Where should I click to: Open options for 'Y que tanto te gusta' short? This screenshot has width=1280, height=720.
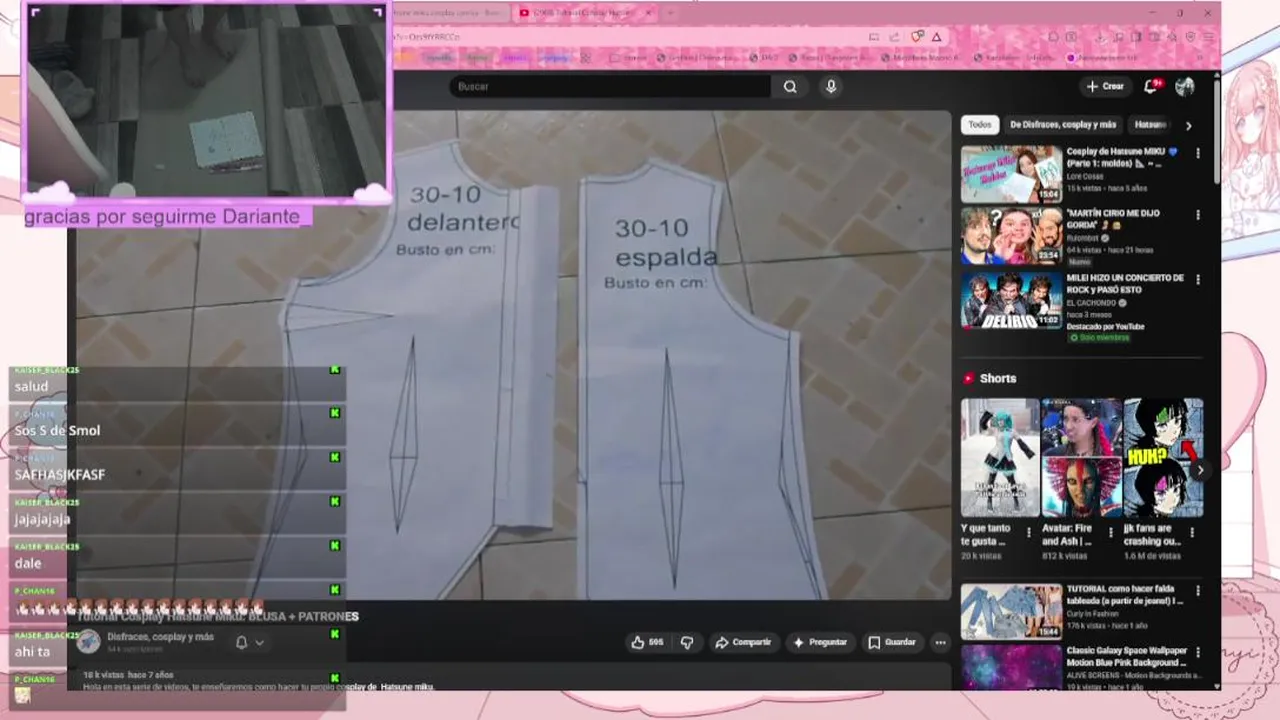pyautogui.click(x=1029, y=531)
